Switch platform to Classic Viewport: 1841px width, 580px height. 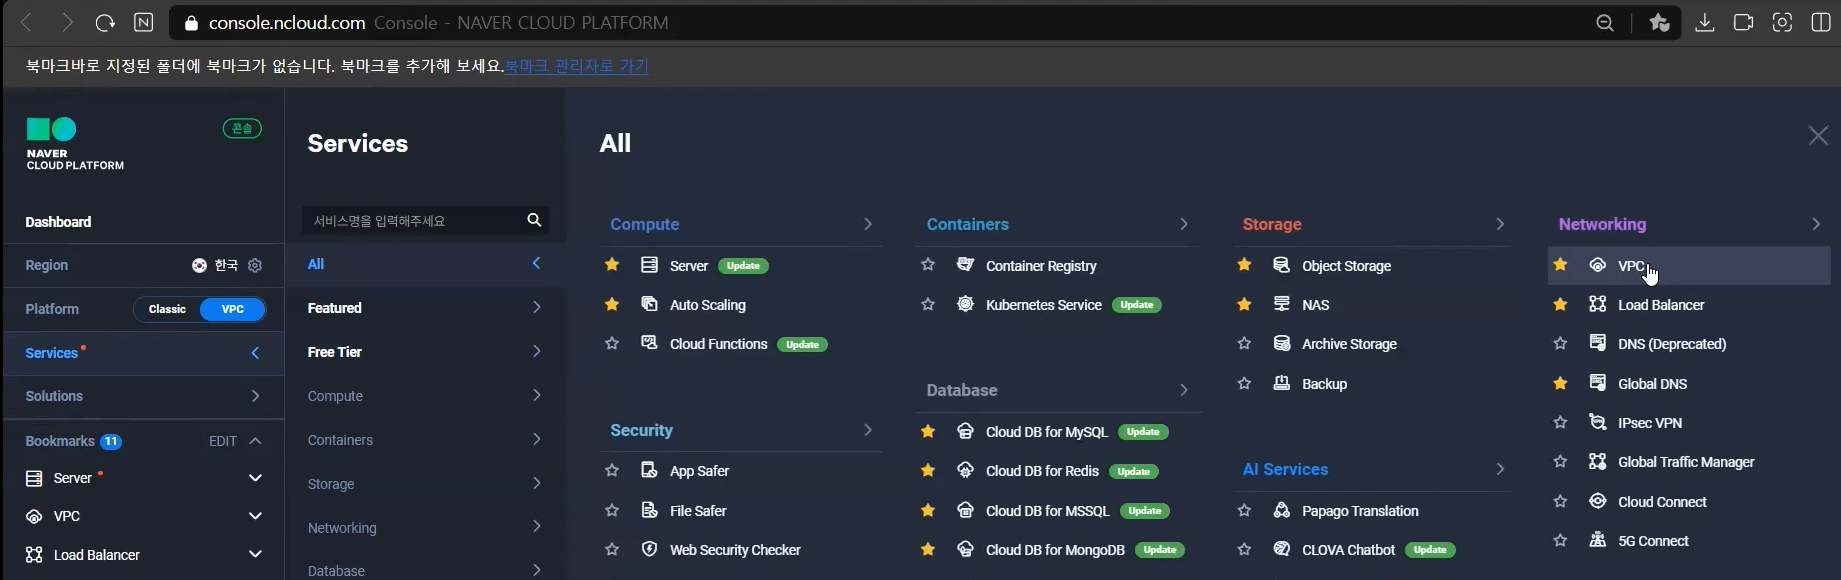pos(167,309)
